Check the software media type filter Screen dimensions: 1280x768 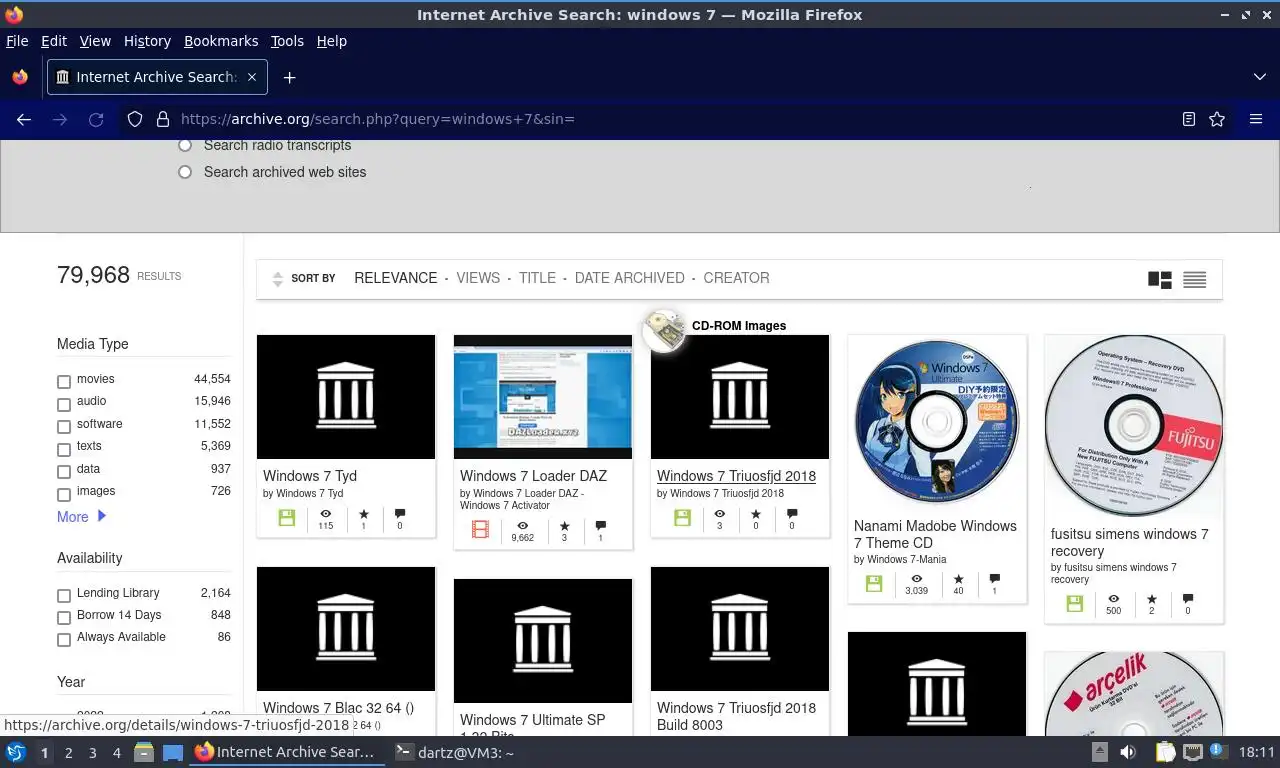coord(64,426)
